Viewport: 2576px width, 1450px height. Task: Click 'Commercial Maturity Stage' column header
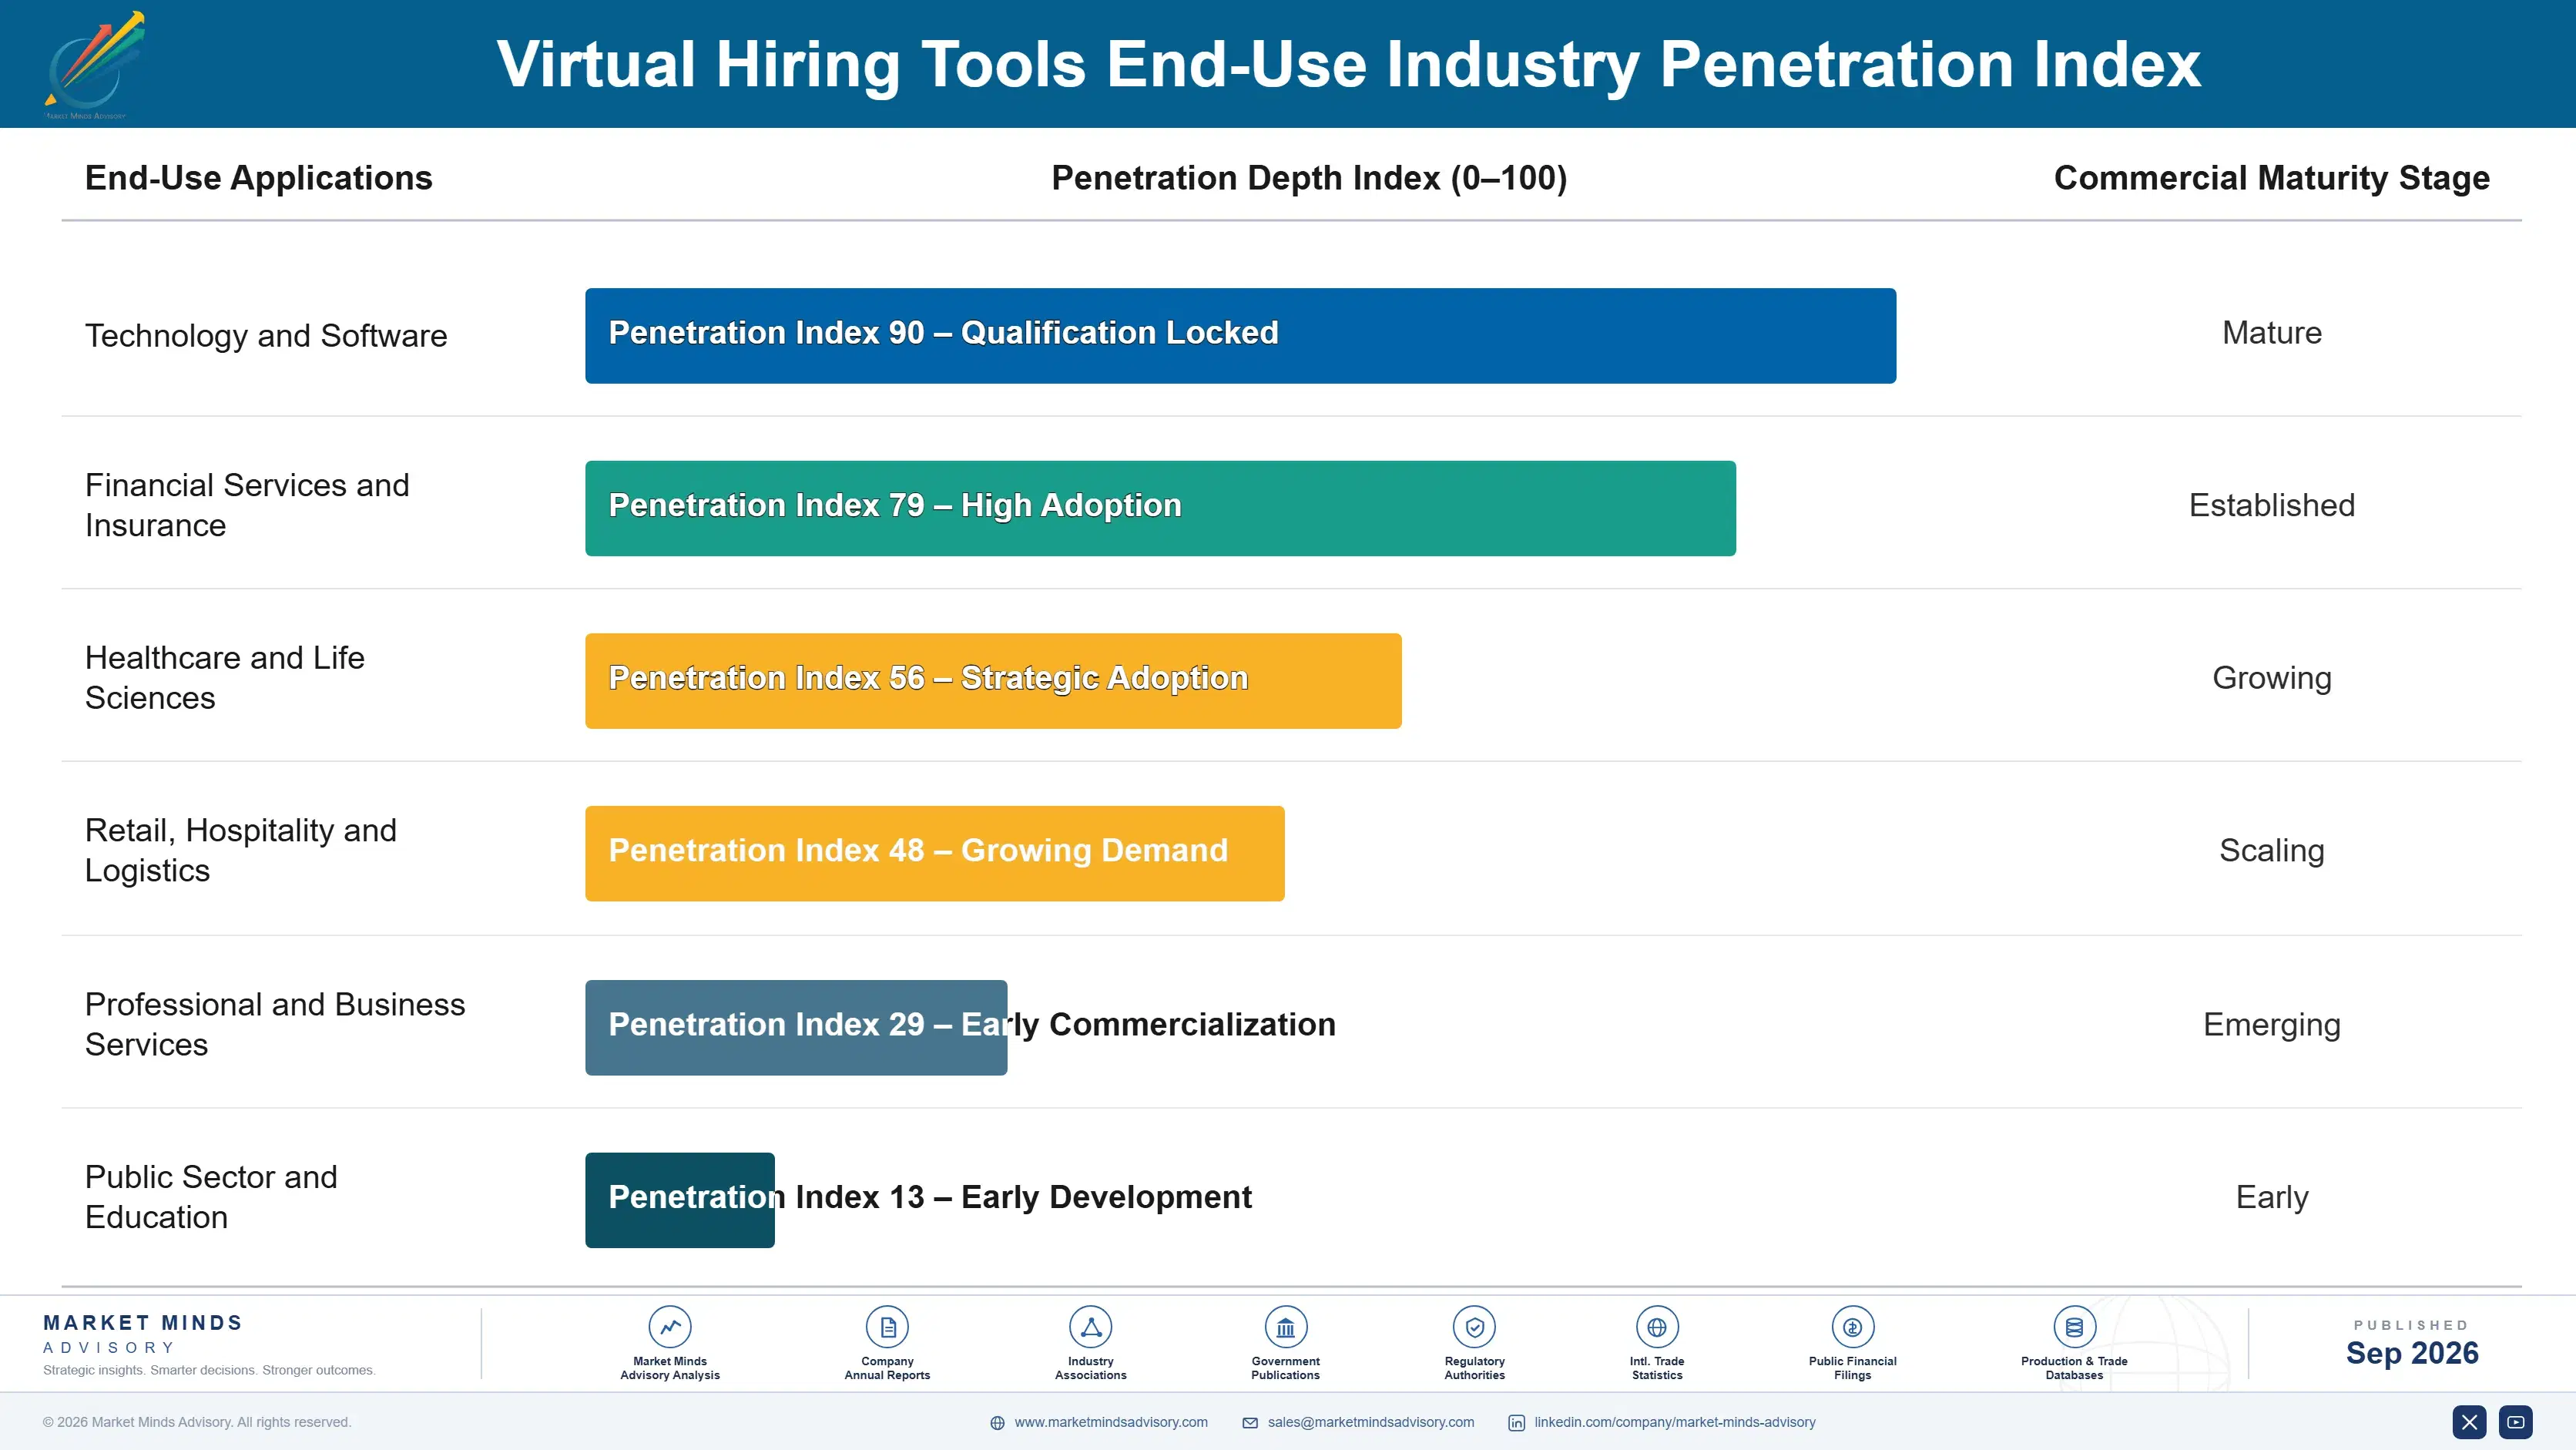pos(2271,178)
